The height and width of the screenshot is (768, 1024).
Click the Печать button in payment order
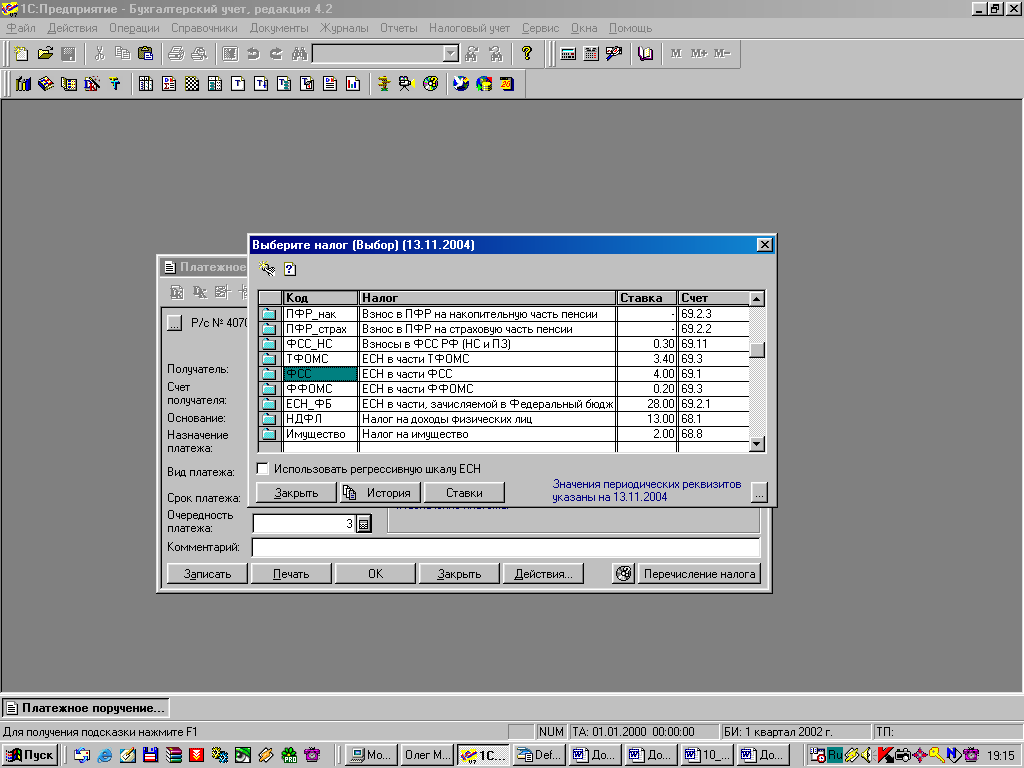(x=291, y=573)
